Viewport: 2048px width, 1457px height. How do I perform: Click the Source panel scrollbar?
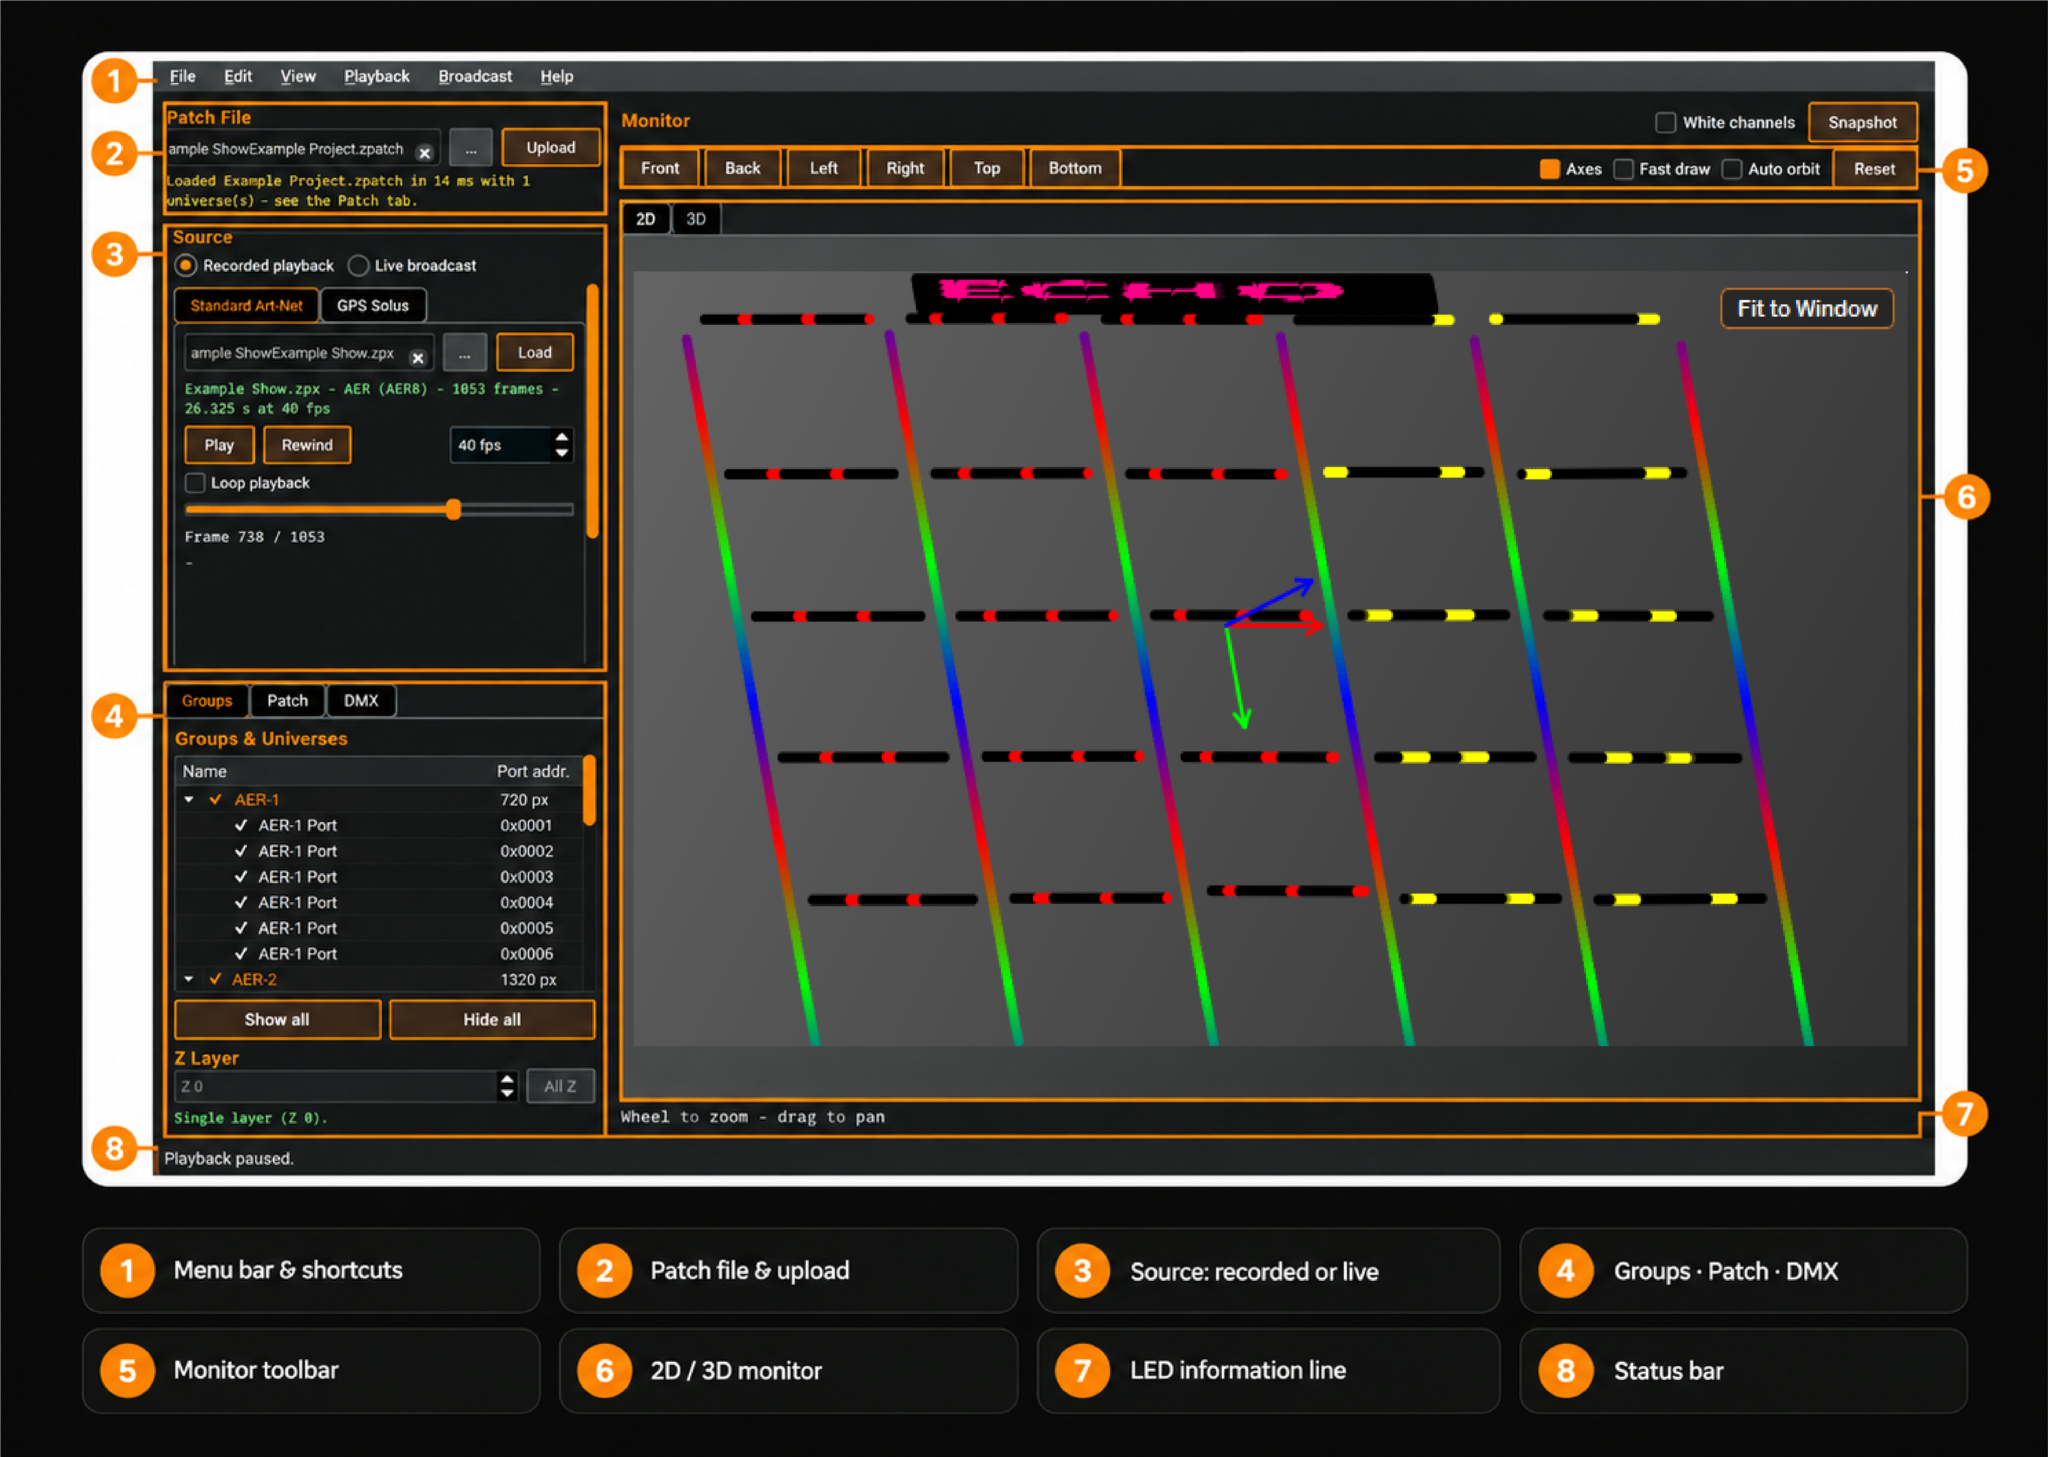click(x=592, y=411)
